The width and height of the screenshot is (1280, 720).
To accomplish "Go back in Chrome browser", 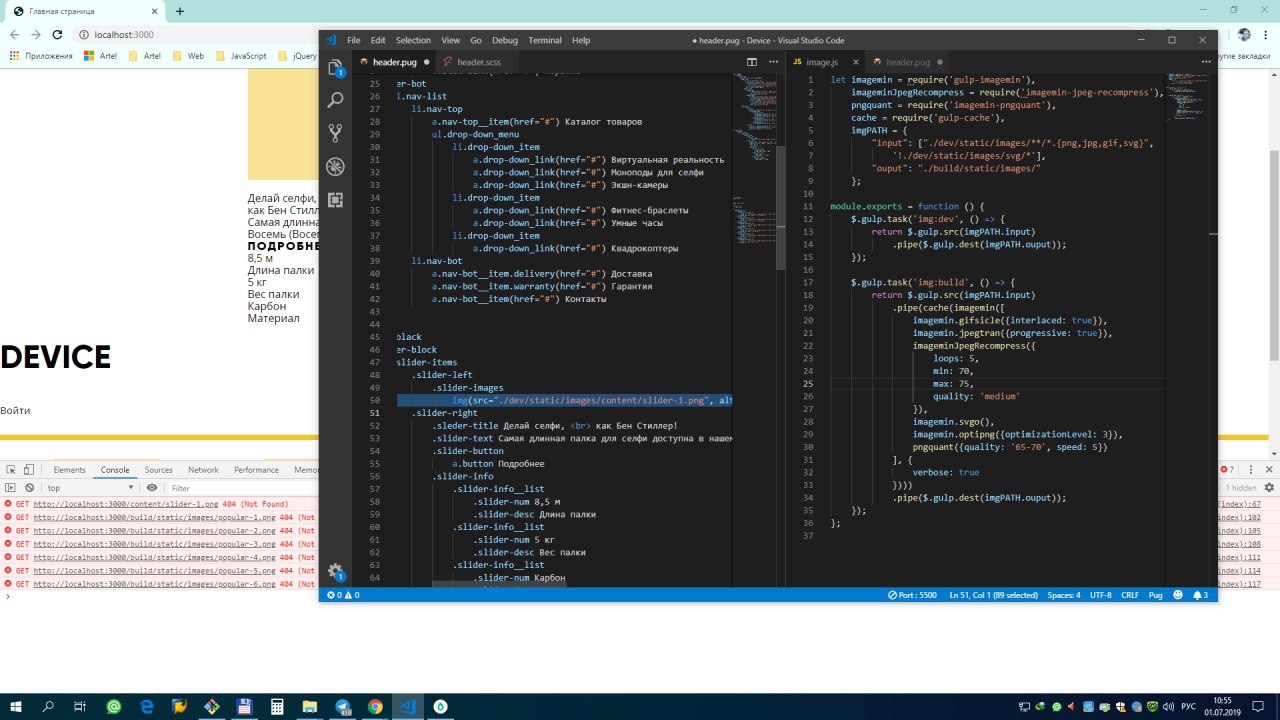I will pos(14,34).
